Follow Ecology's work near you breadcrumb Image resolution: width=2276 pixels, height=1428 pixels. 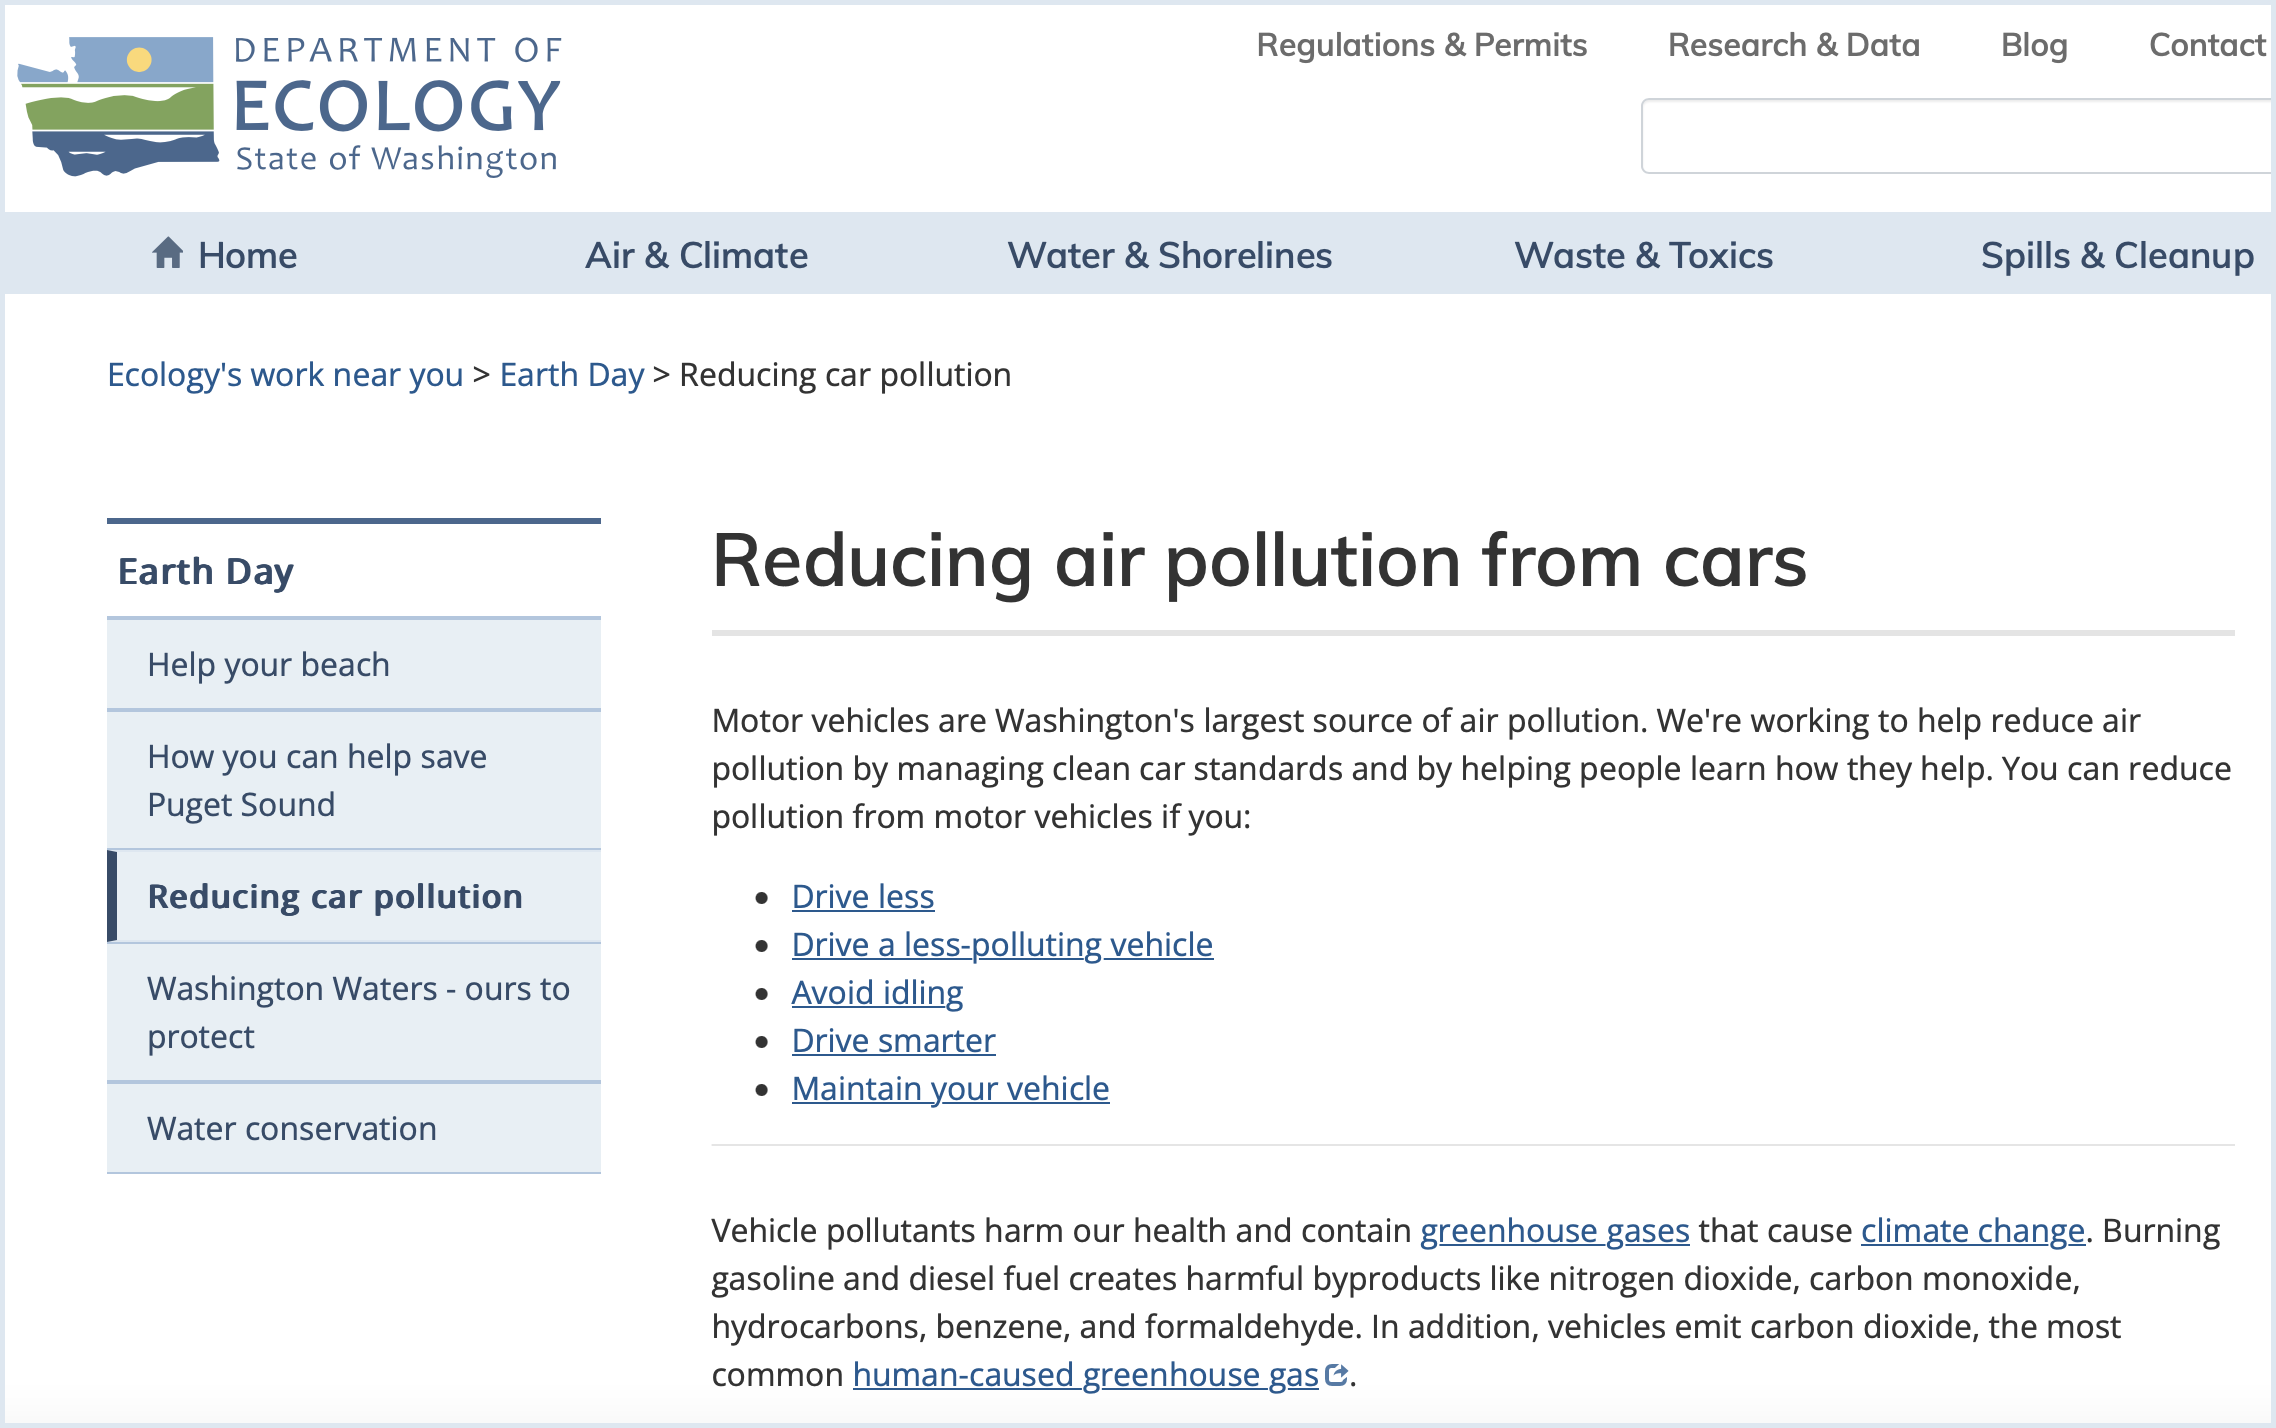click(285, 375)
